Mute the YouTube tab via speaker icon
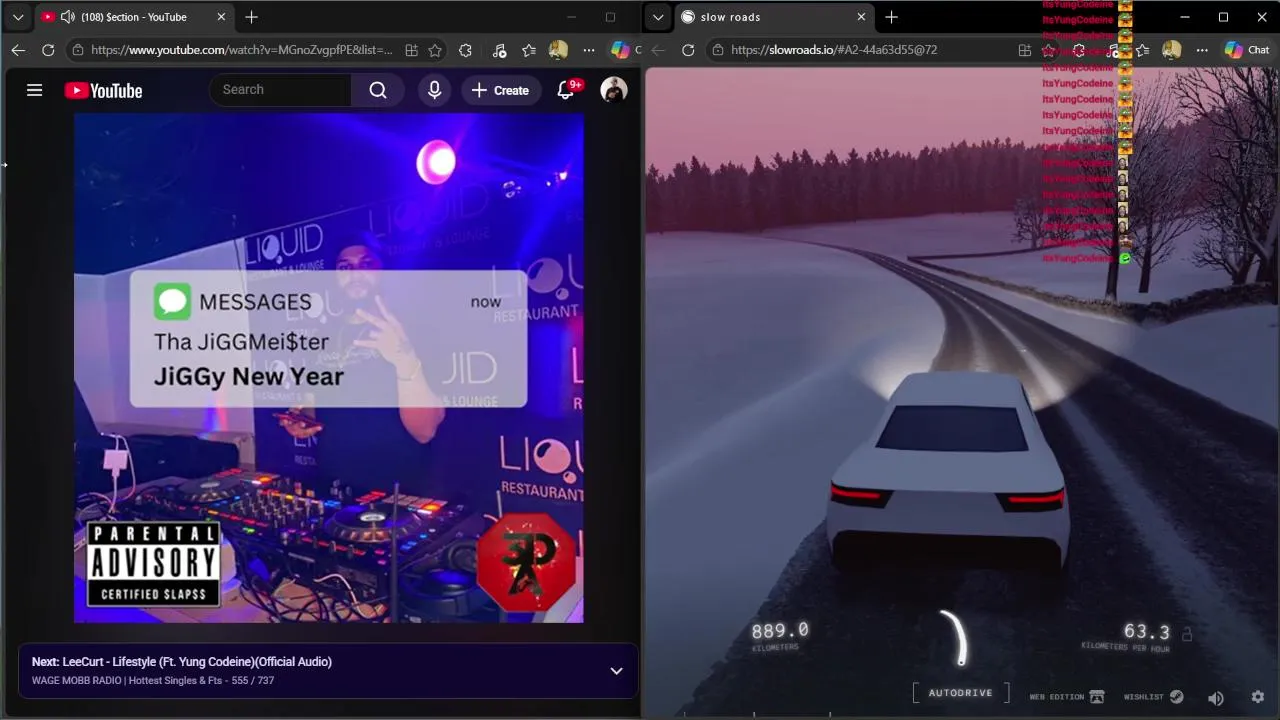Viewport: 1280px width, 720px height. 68,17
